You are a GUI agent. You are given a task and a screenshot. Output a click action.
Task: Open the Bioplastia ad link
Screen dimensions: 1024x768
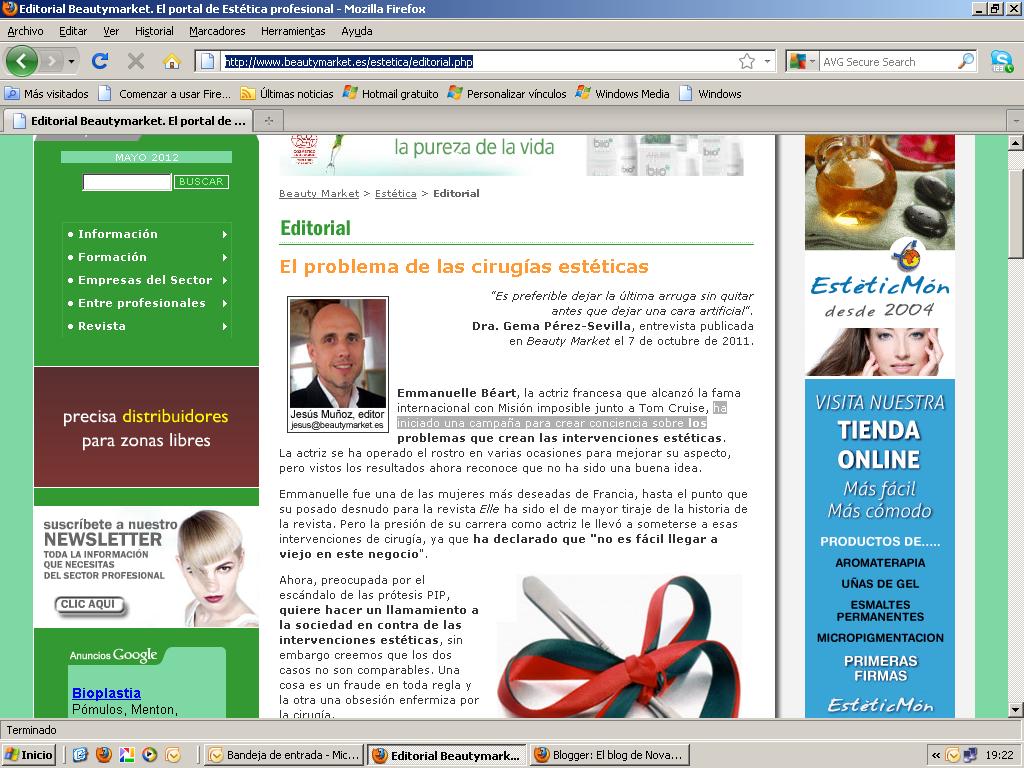106,693
